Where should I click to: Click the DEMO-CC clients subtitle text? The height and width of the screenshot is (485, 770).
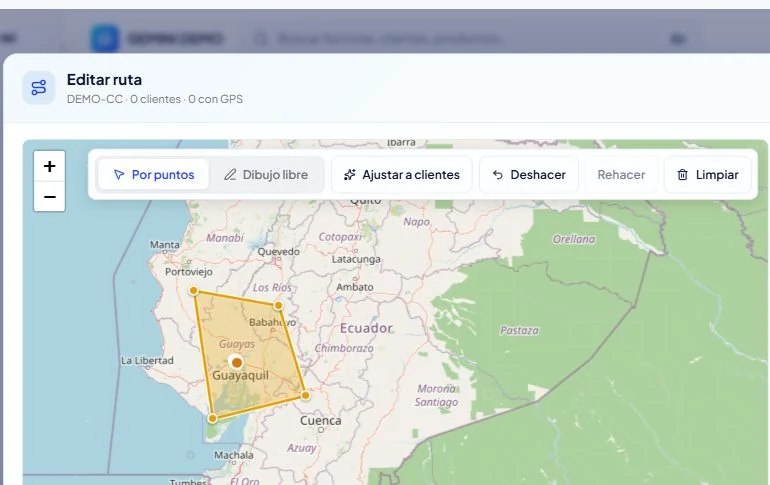click(x=155, y=99)
